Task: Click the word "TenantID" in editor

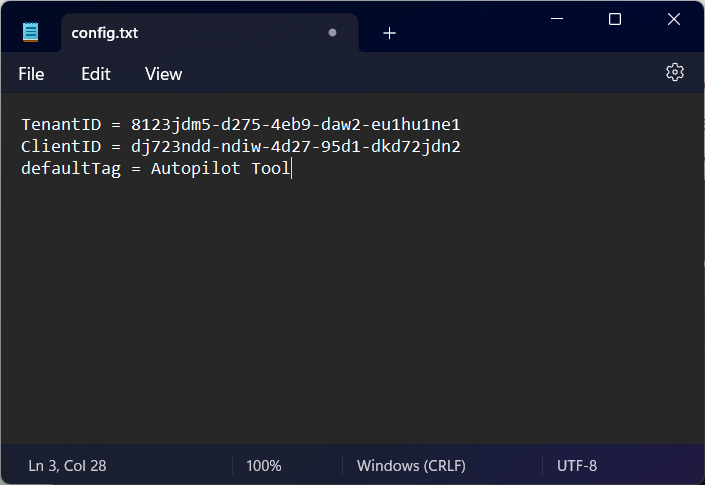Action: pyautogui.click(x=58, y=125)
